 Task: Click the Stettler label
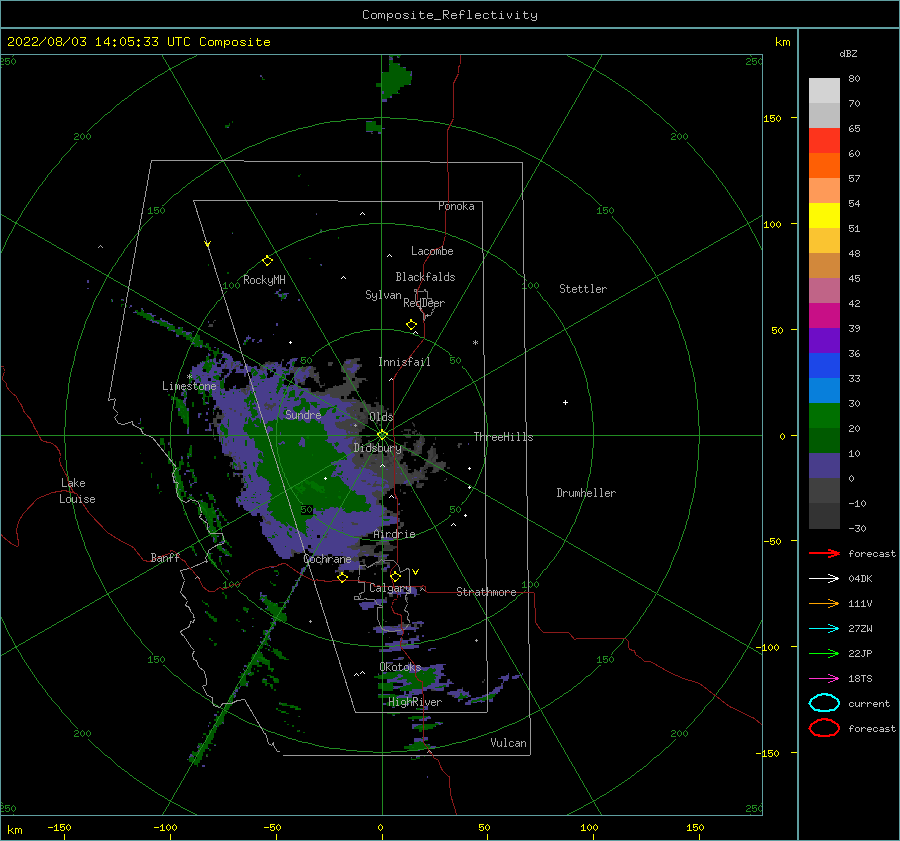coord(583,289)
